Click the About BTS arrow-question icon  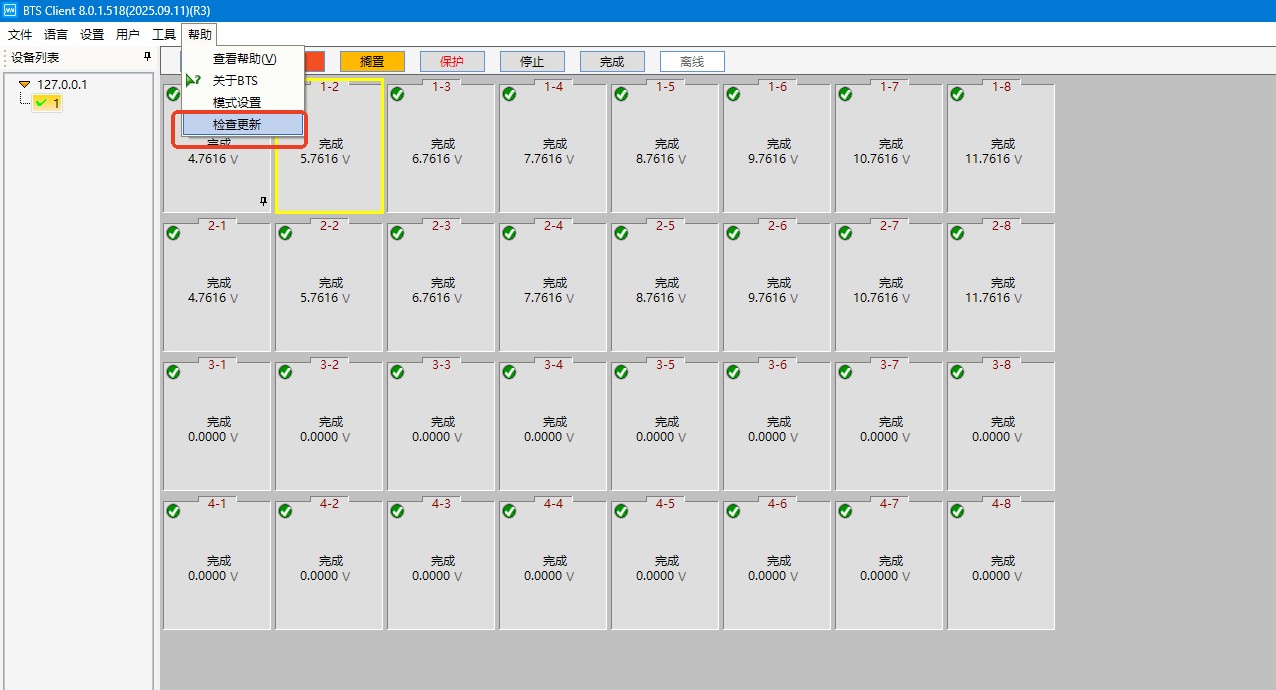(193, 81)
